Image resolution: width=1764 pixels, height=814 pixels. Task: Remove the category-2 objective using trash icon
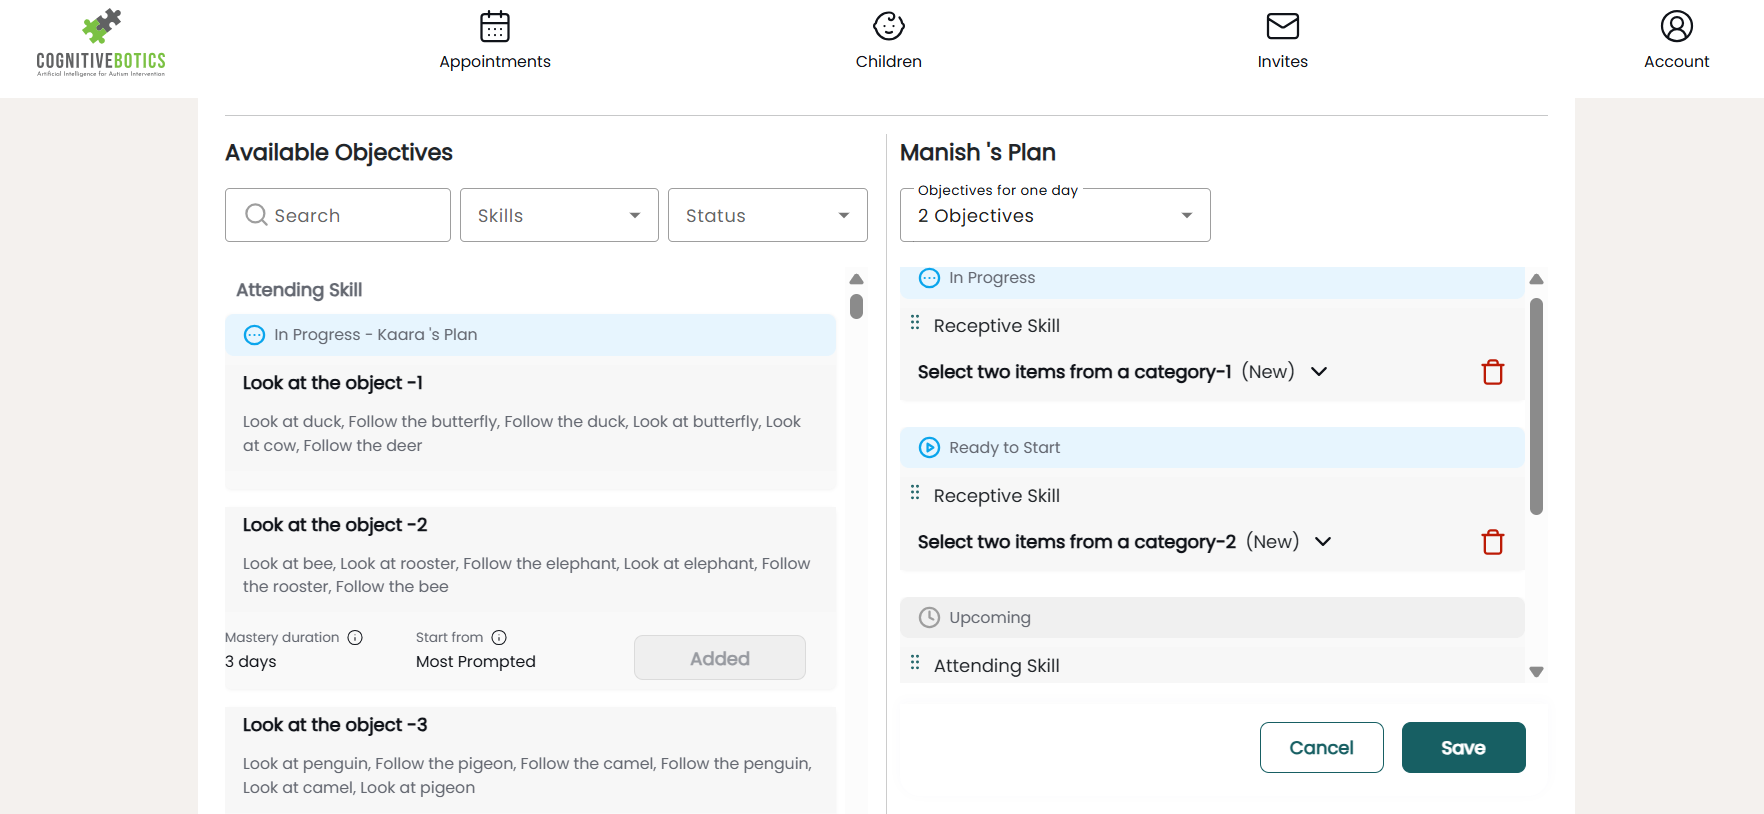tap(1492, 542)
